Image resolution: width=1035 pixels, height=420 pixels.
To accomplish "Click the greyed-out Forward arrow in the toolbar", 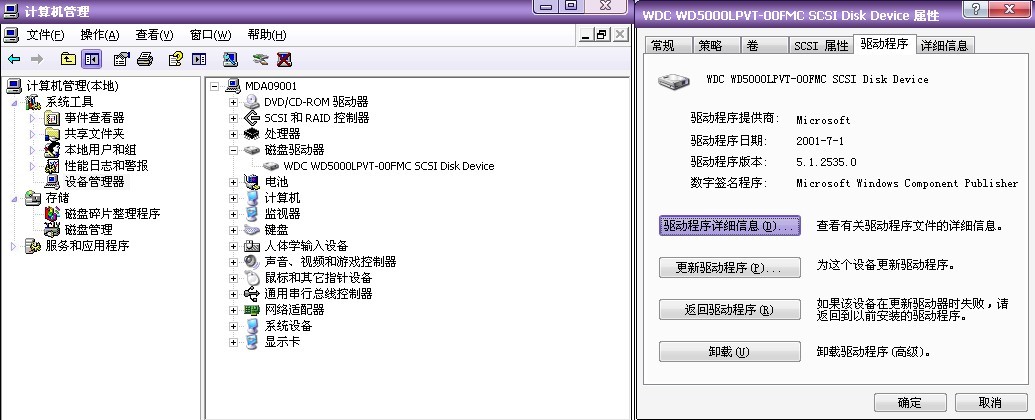I will pyautogui.click(x=37, y=59).
